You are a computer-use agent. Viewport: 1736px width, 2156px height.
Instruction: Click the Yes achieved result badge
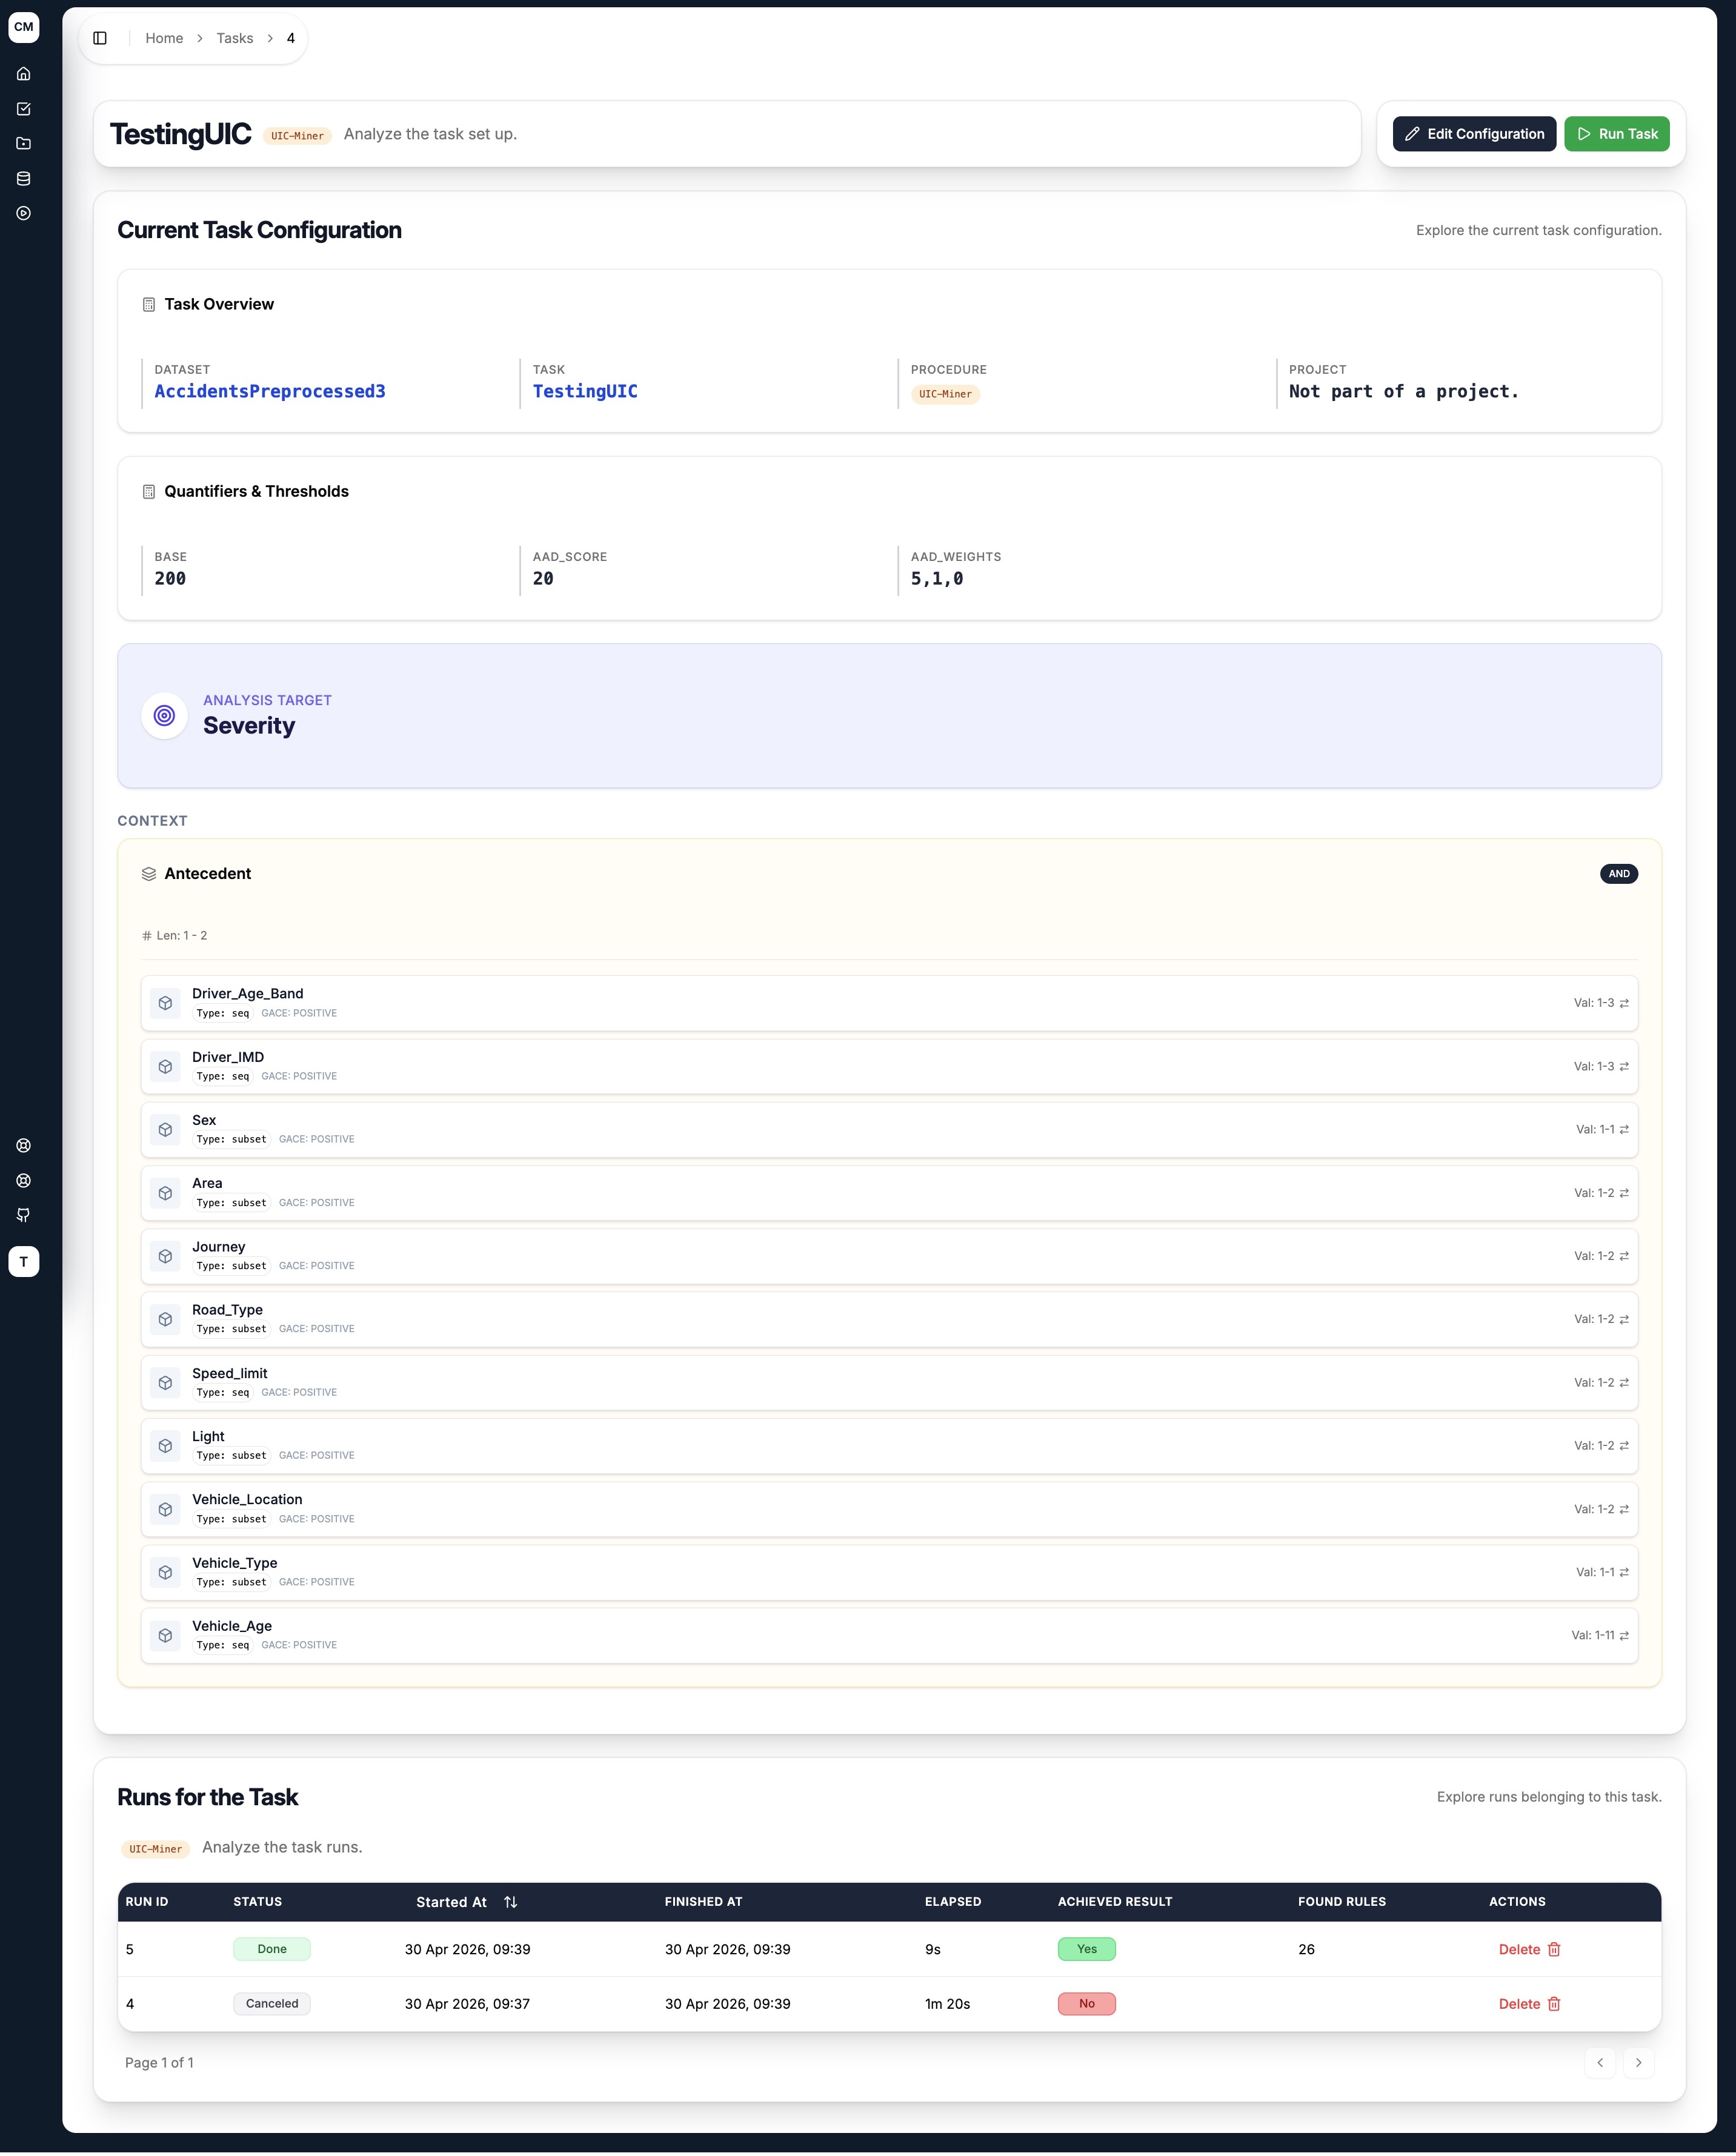pyautogui.click(x=1087, y=1950)
